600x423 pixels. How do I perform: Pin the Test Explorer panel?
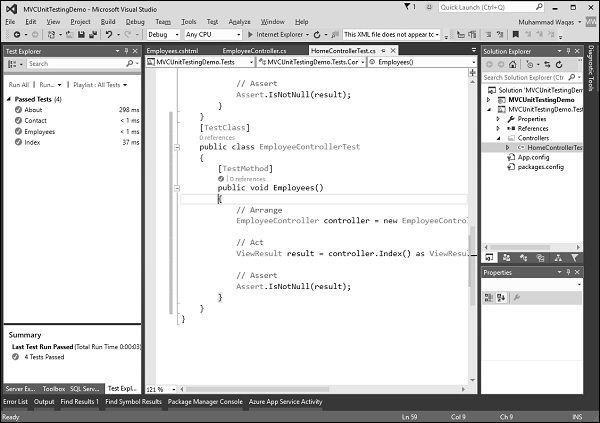[127, 51]
